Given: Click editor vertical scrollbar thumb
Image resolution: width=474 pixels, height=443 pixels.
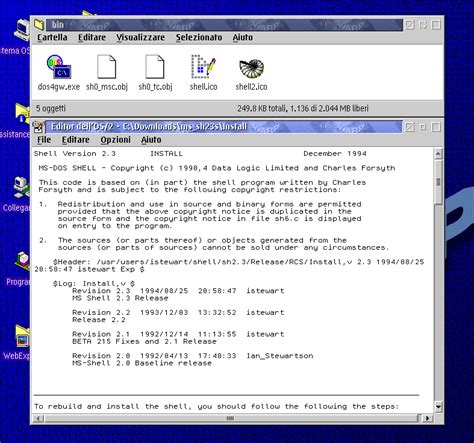Looking at the screenshot, I should click(x=438, y=182).
